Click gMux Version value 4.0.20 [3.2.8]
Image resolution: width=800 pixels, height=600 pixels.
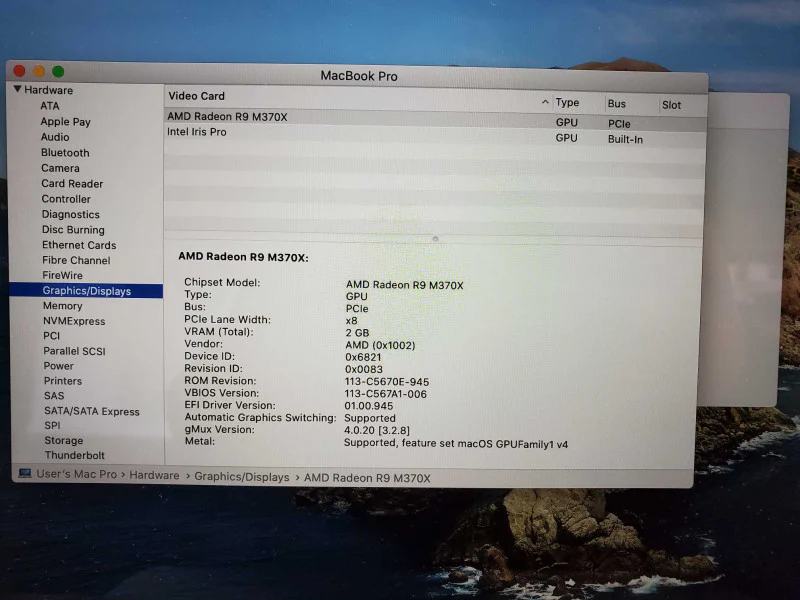coord(377,431)
